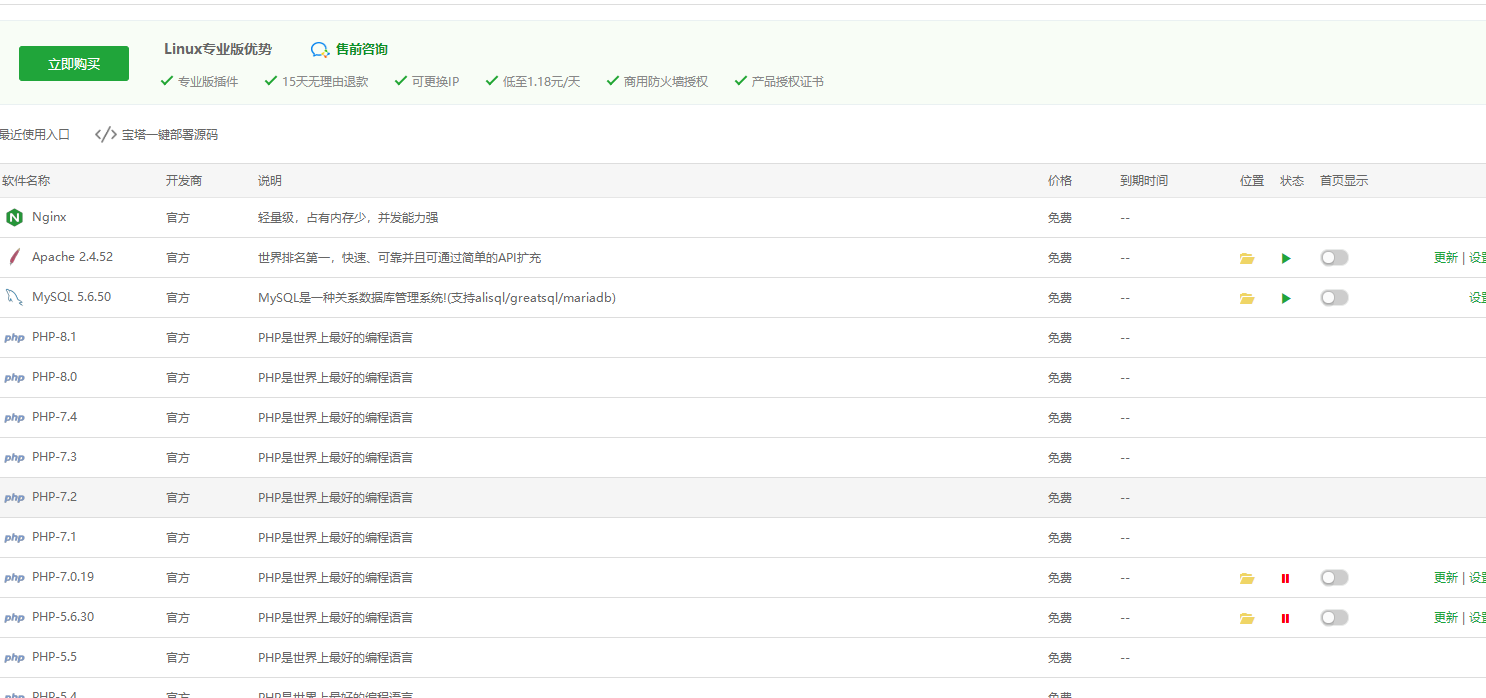Enable homepage display for PHP-5.6.30
The height and width of the screenshot is (698, 1486).
pyautogui.click(x=1334, y=618)
